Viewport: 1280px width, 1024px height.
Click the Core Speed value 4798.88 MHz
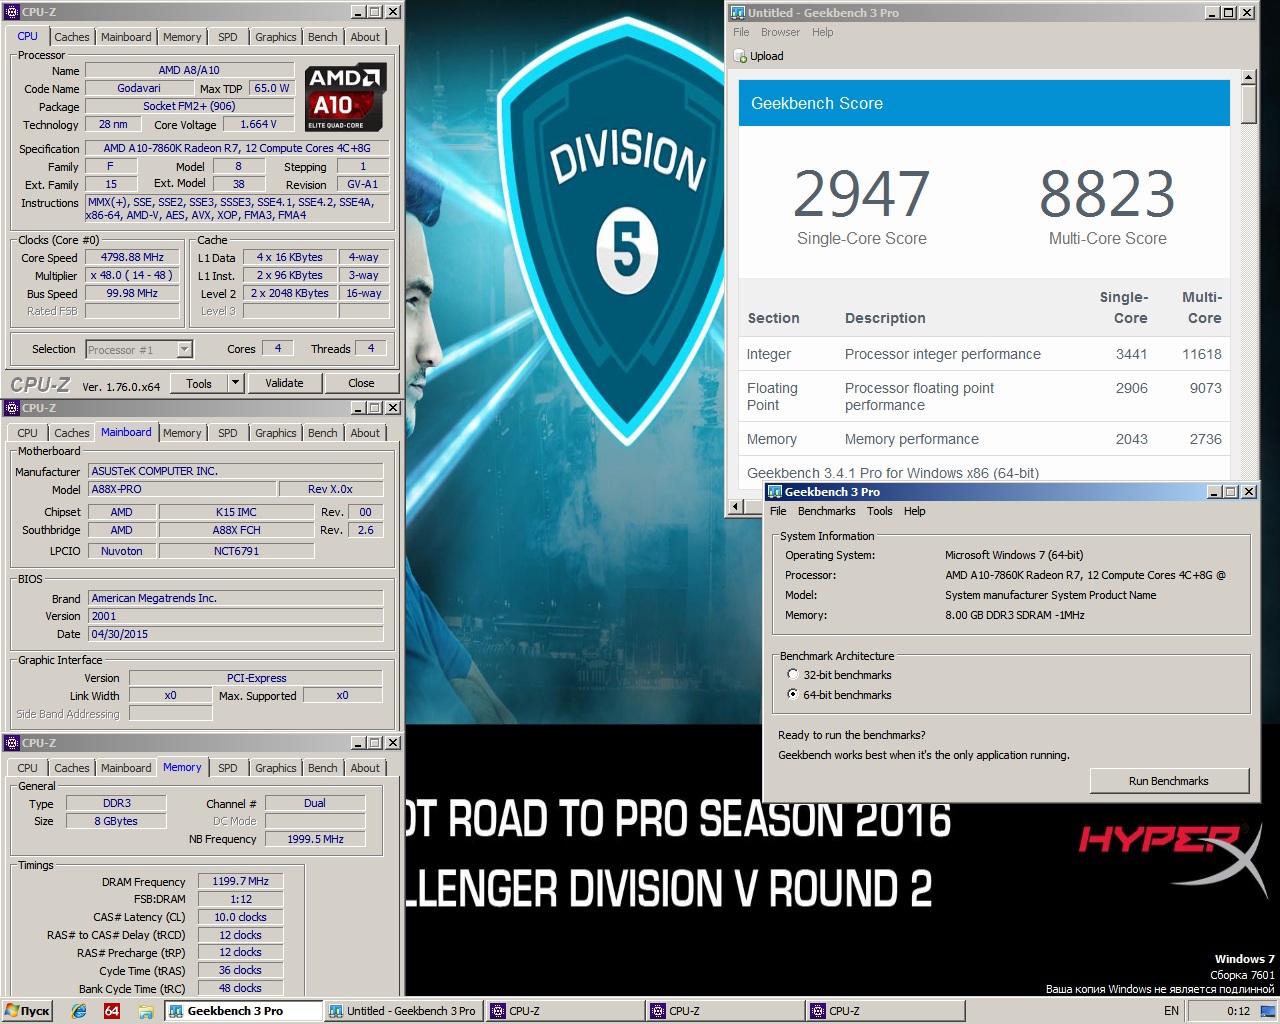click(132, 257)
